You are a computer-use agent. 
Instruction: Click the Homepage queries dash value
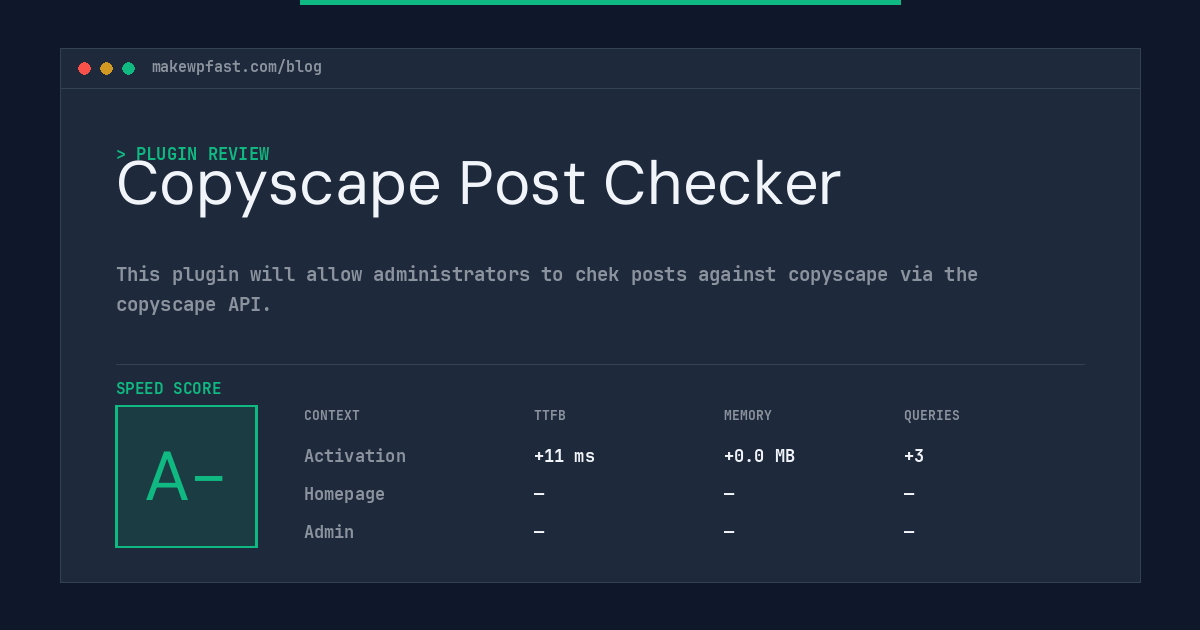pos(909,494)
